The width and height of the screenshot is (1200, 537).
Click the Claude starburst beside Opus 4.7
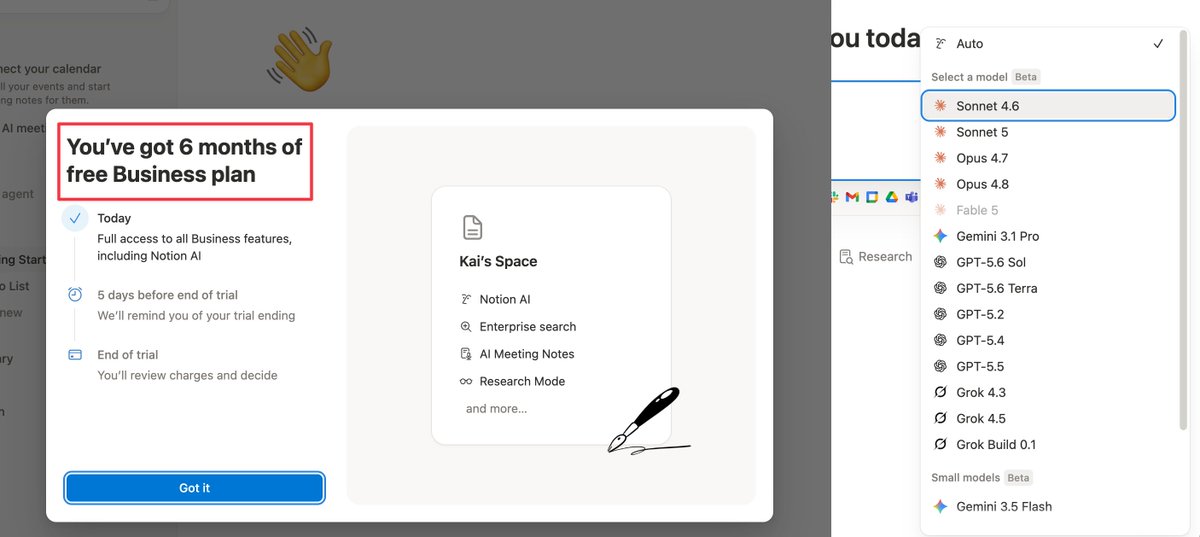[940, 158]
